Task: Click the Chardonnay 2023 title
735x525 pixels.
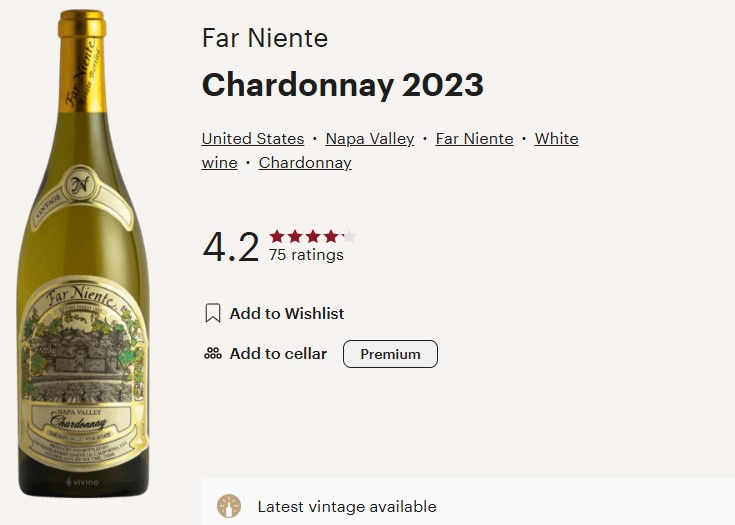Action: (x=343, y=85)
